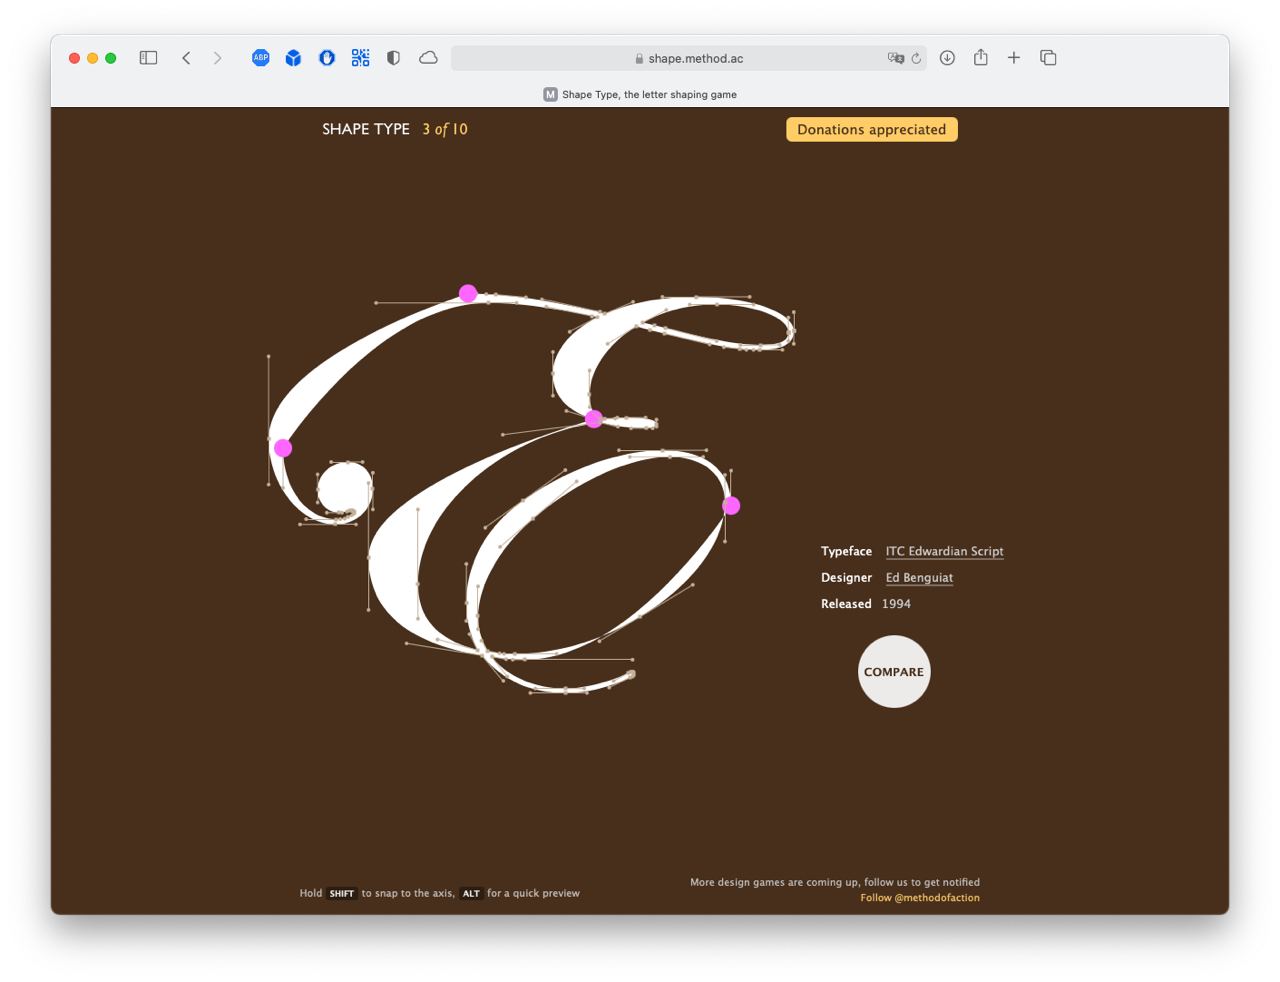
Task: Select the pink anchor point at letter center
Action: pyautogui.click(x=594, y=419)
